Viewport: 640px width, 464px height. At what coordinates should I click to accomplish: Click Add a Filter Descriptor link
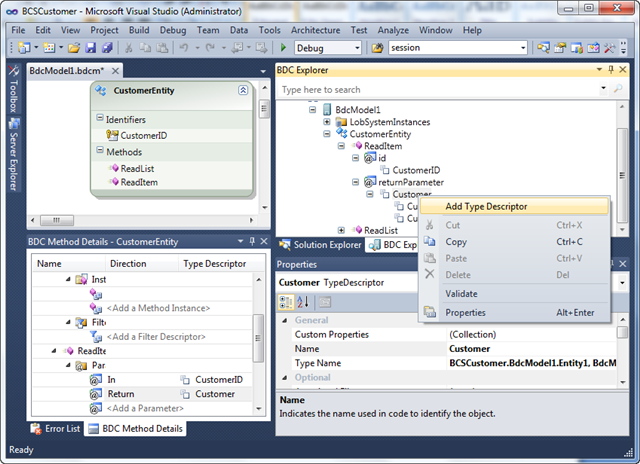(156, 337)
